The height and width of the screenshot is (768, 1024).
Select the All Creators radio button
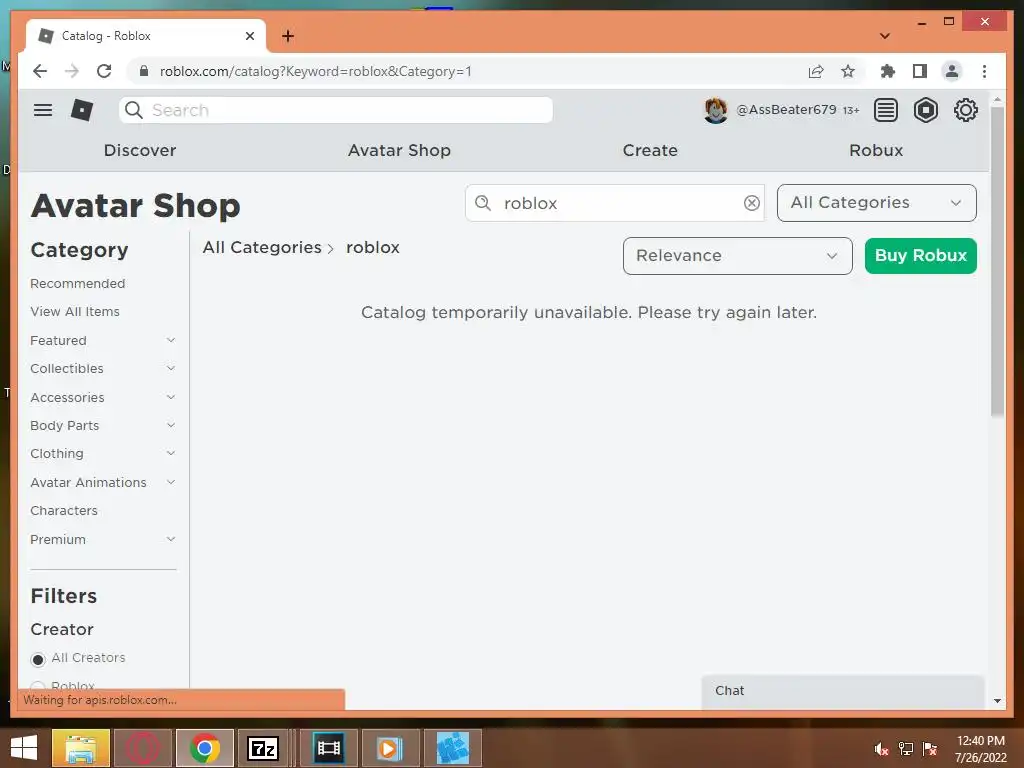(x=38, y=659)
